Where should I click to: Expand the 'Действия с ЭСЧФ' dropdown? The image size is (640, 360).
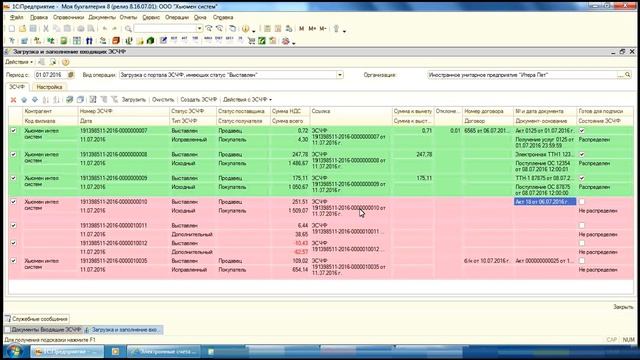pos(247,100)
